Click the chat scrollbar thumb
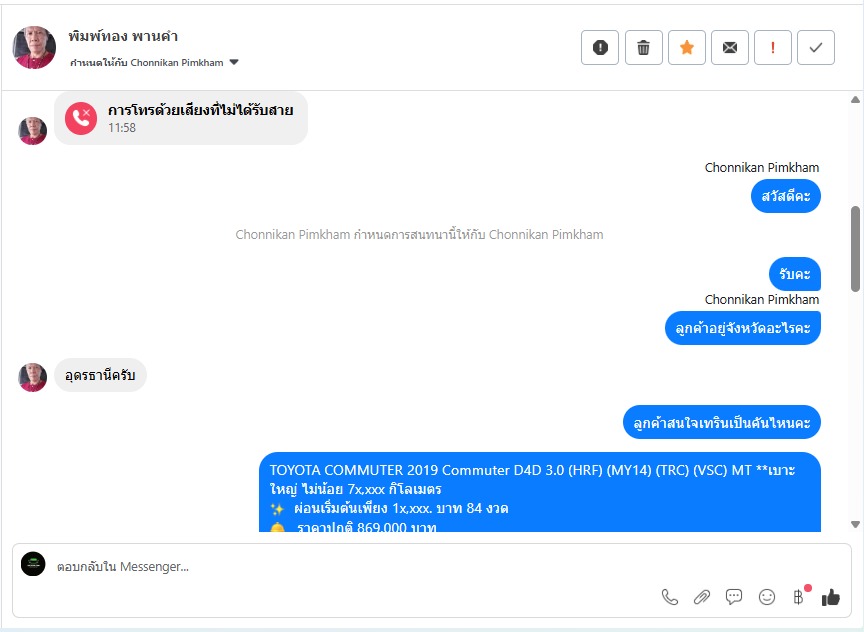The height and width of the screenshot is (632, 864). (x=855, y=249)
